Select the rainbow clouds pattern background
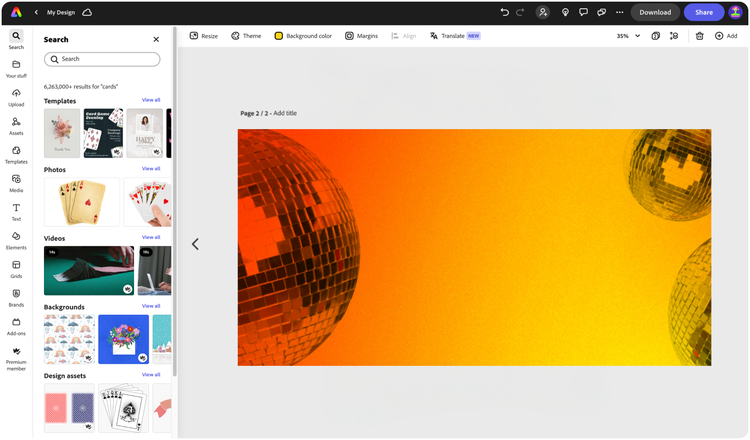 [x=69, y=339]
